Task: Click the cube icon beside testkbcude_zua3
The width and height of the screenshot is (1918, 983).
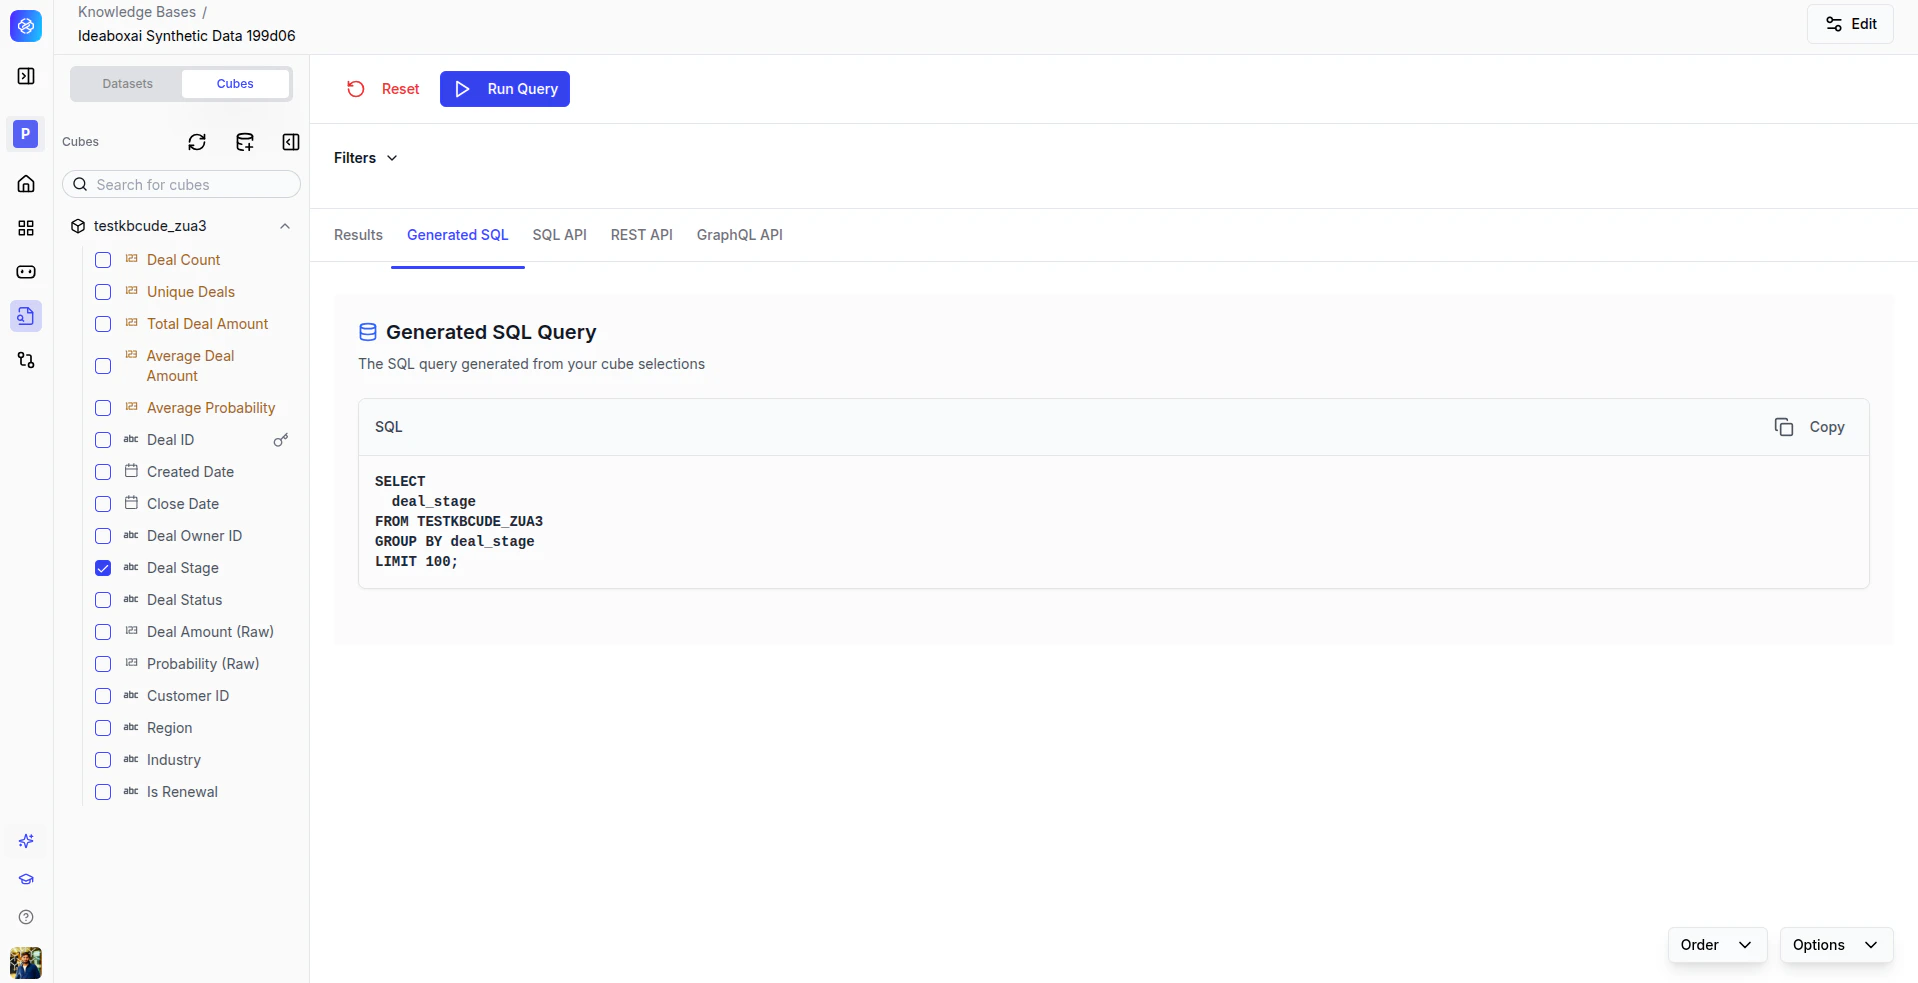Action: tap(78, 226)
